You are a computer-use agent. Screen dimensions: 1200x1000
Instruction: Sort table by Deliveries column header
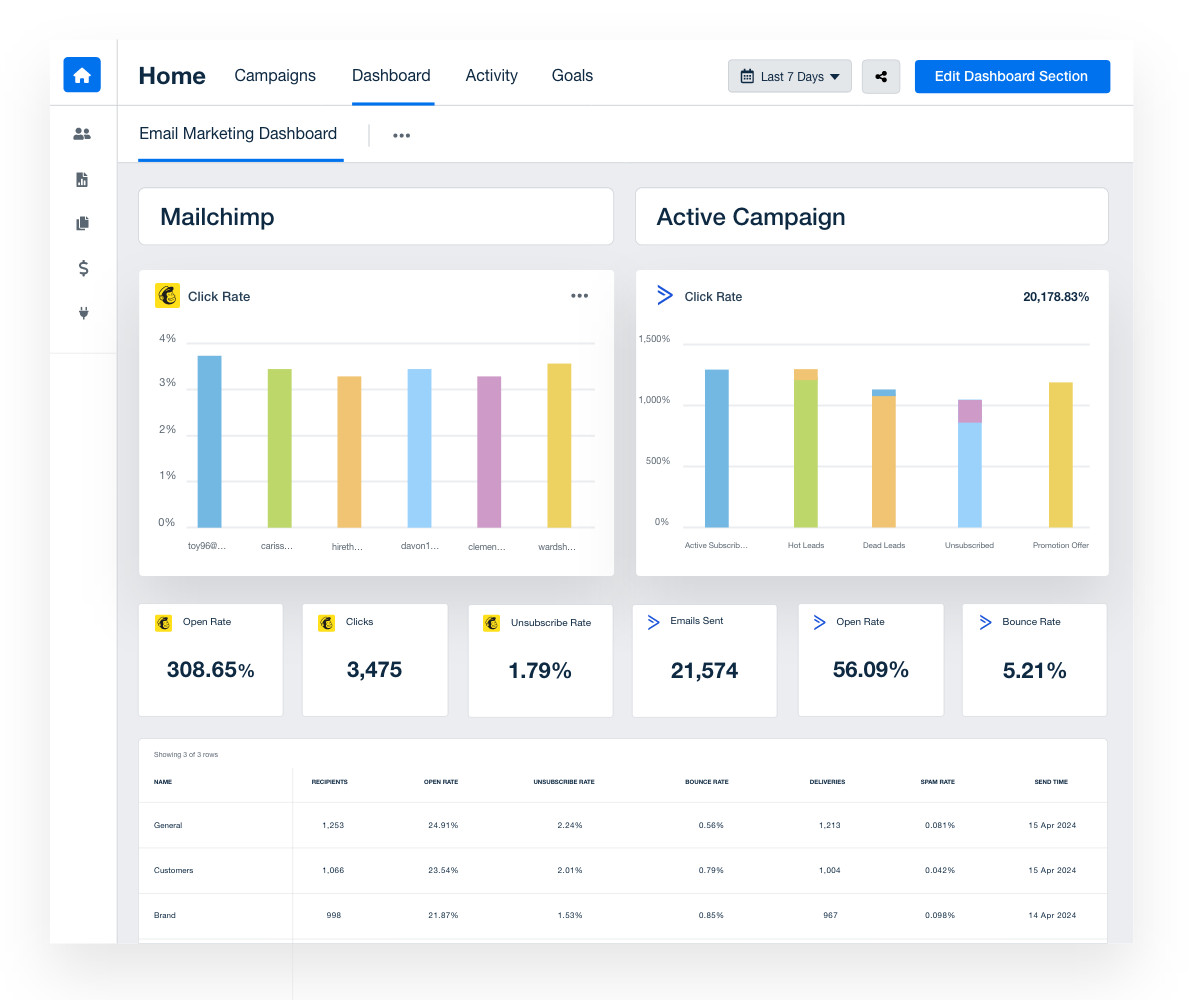827,781
